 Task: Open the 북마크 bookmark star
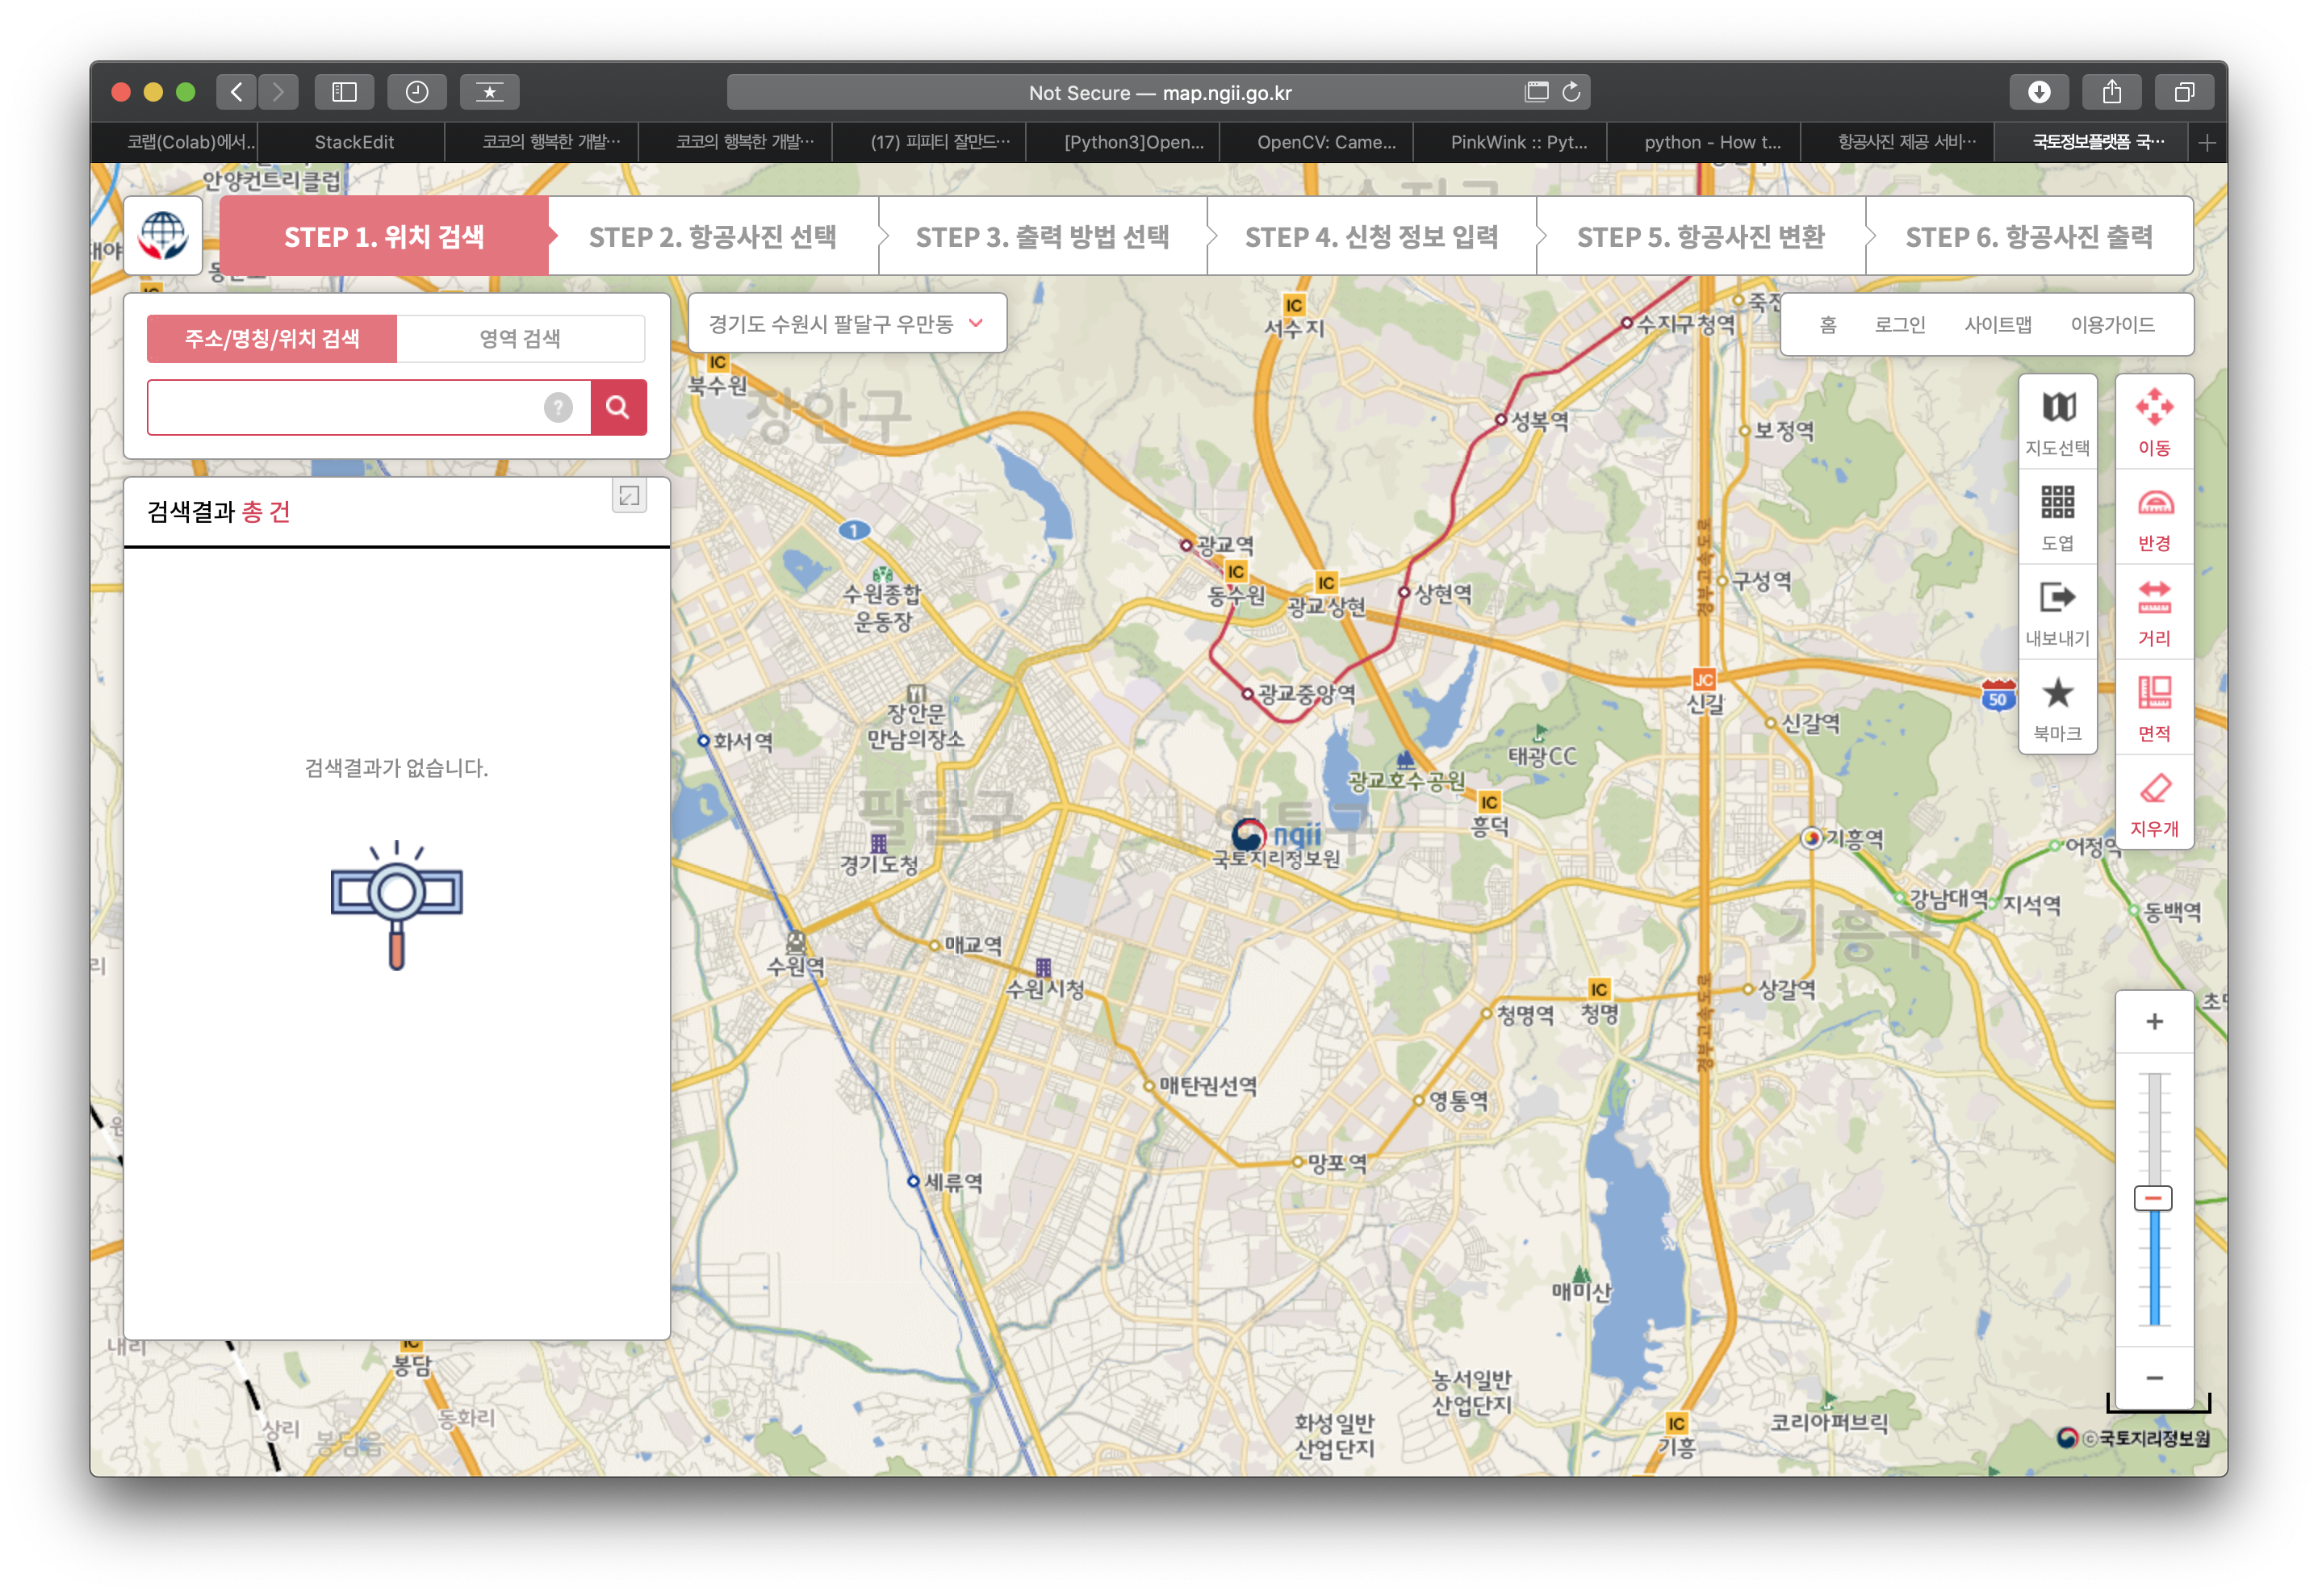[x=2057, y=707]
